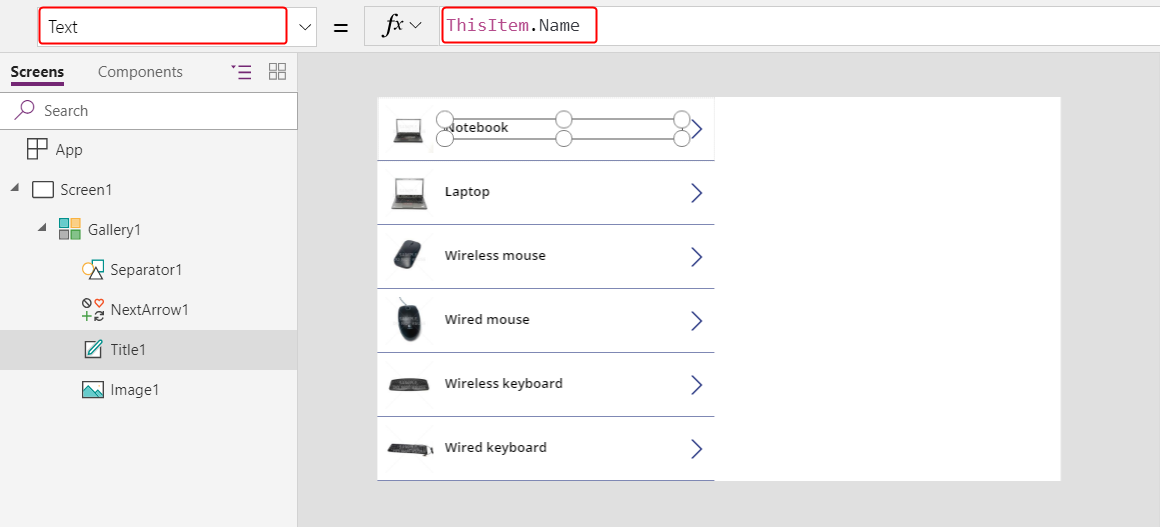Click the Wireless mouse row arrow

[696, 257]
